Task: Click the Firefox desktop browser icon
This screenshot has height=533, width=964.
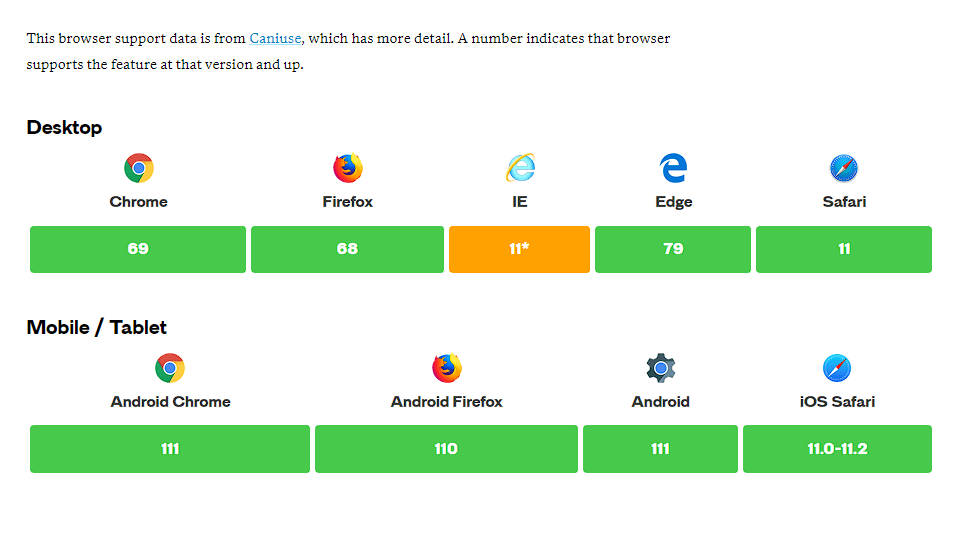Action: pos(348,168)
